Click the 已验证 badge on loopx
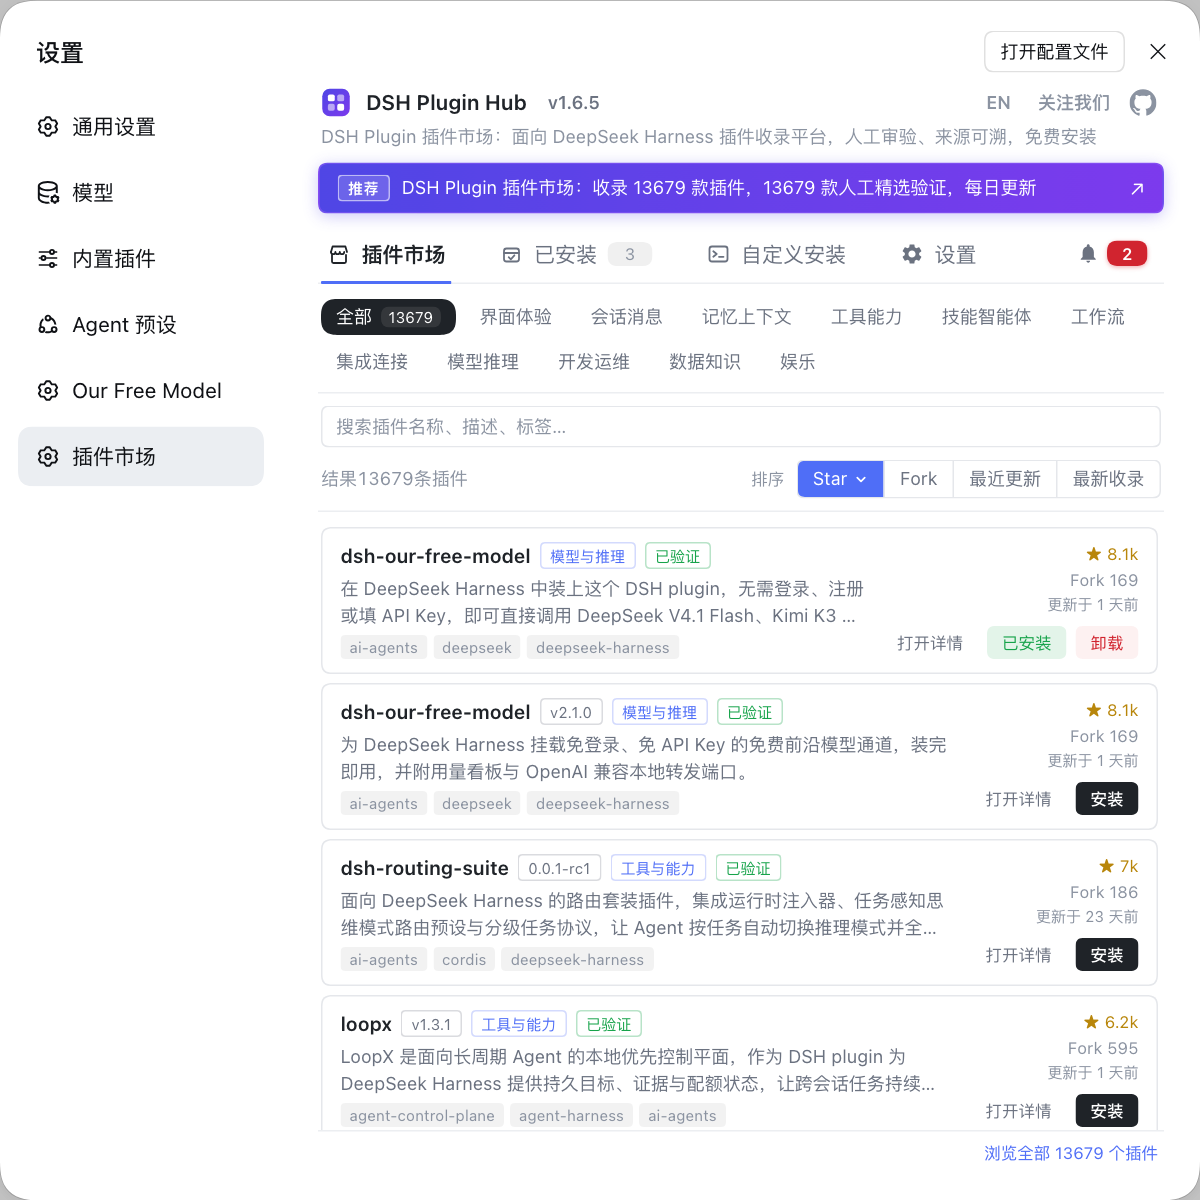 point(609,1024)
